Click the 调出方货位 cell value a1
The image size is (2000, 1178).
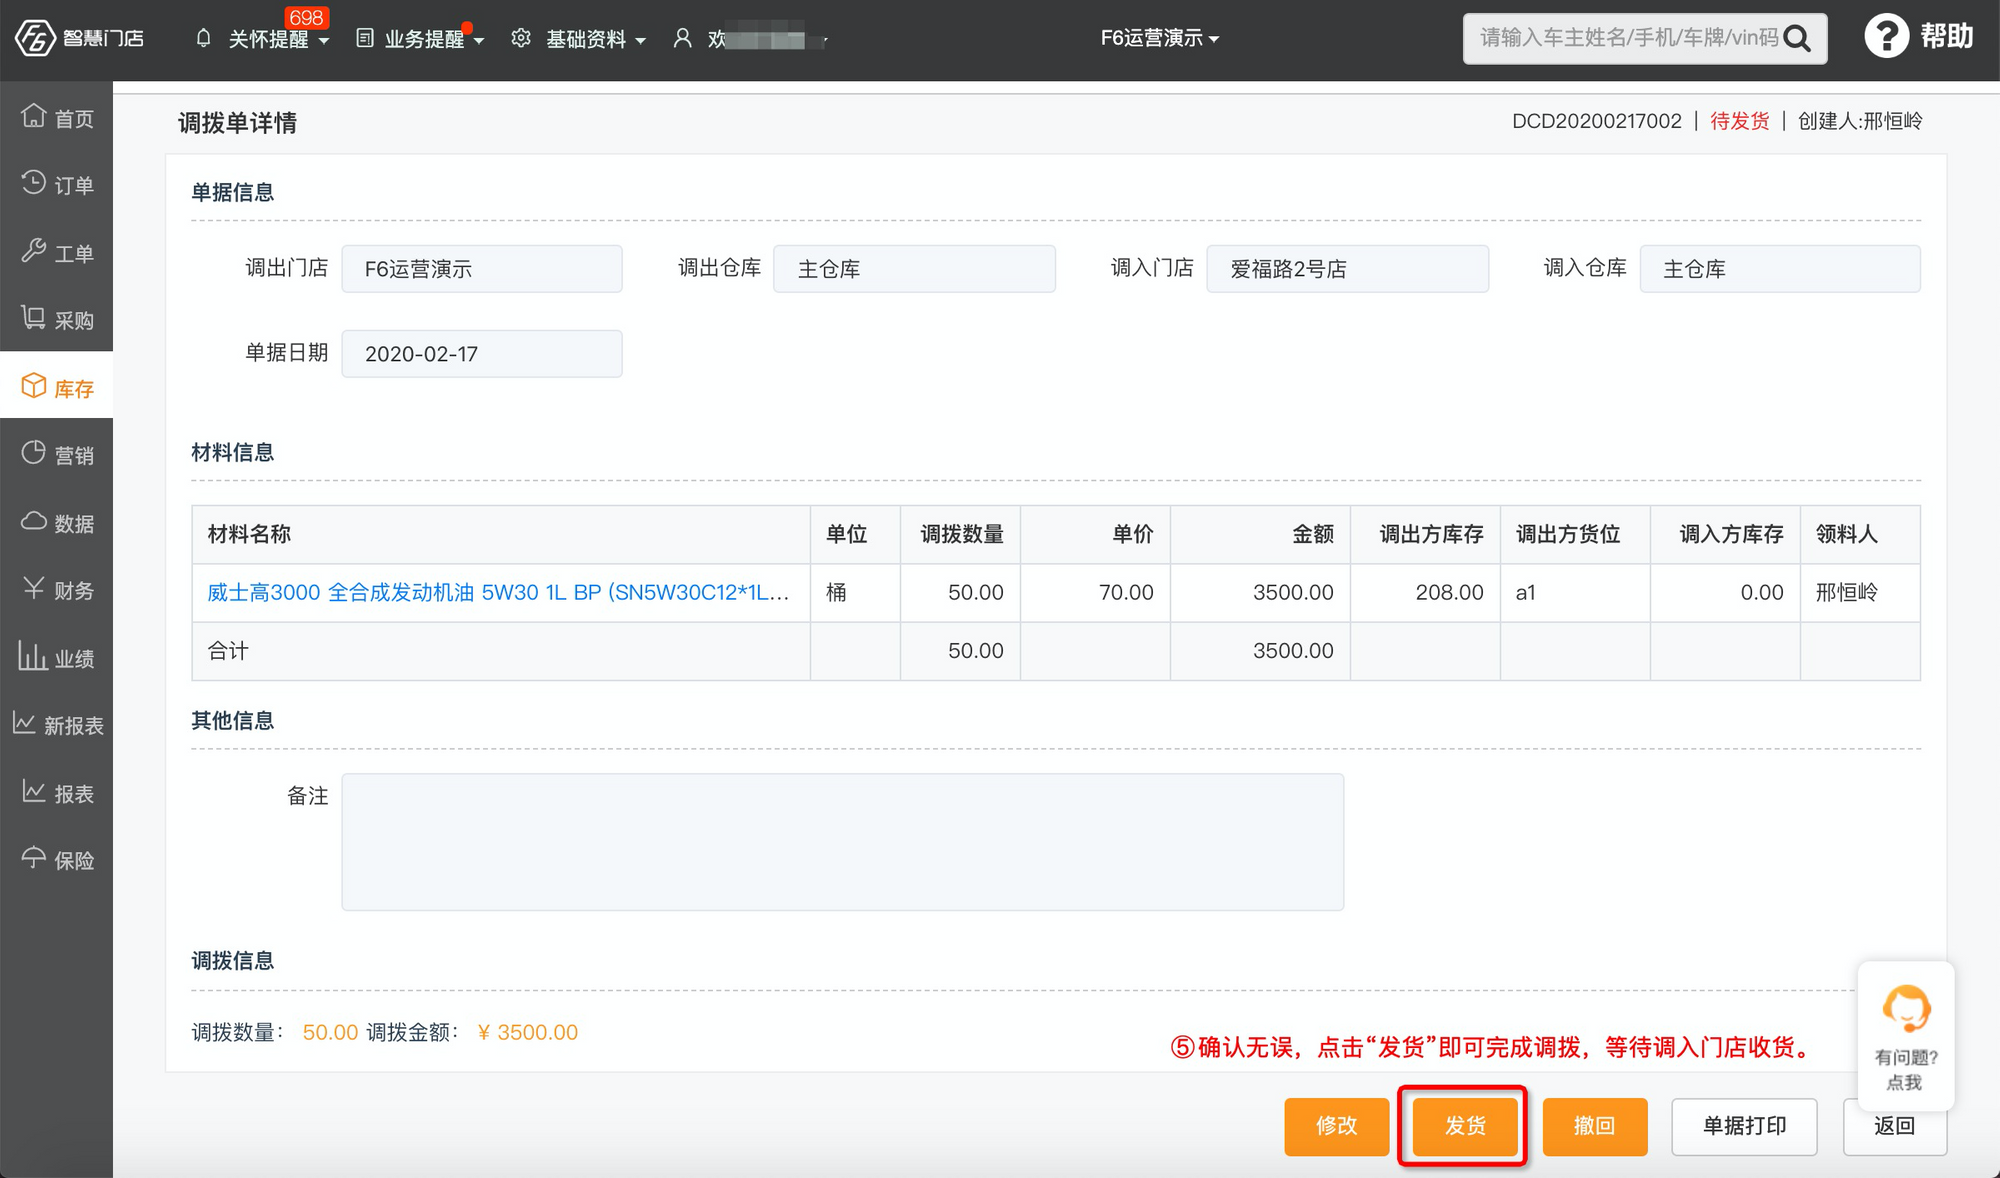(1525, 592)
